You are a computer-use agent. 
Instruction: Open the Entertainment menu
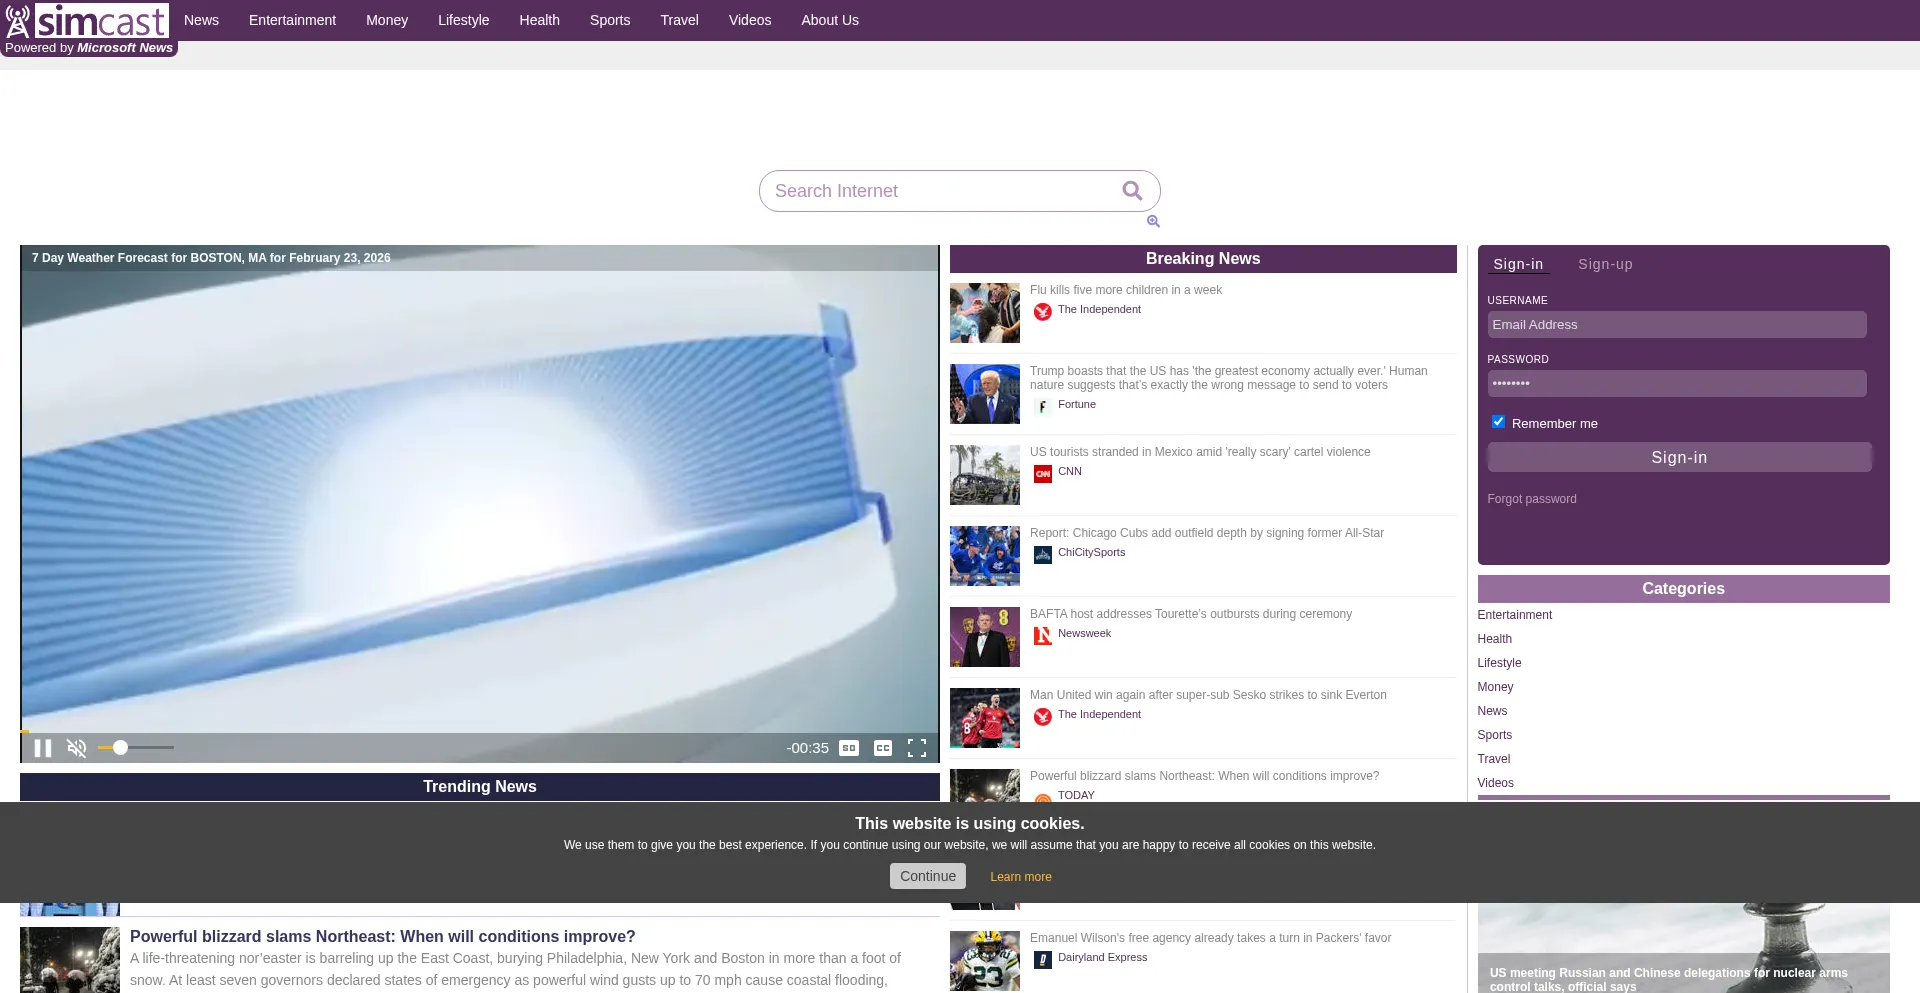292,20
